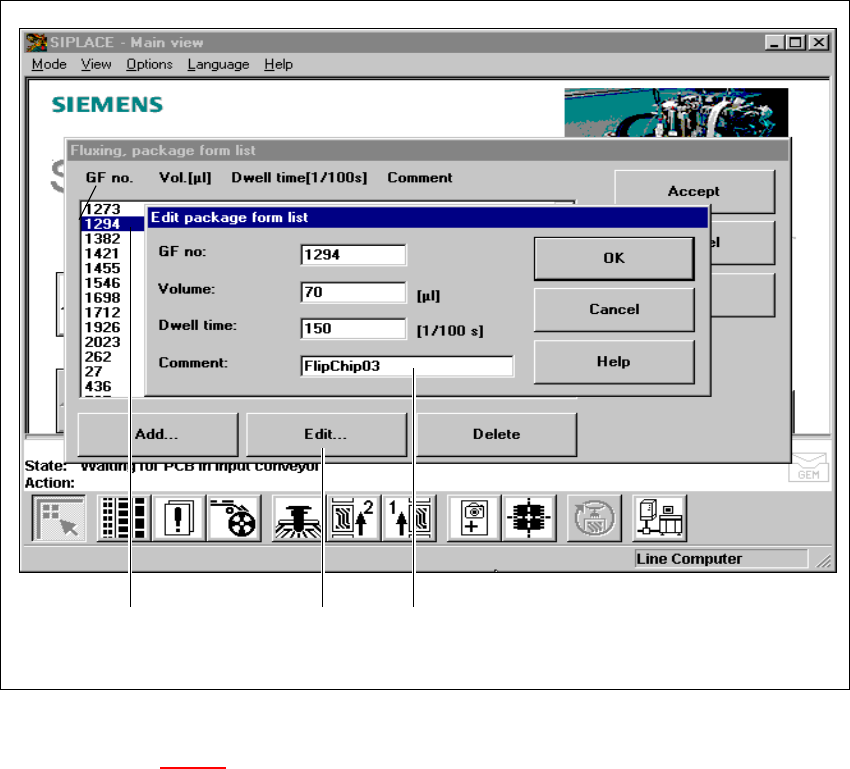Screen dimensions: 850x769
Task: Click the chip component crosshair icon
Action: pos(530,518)
